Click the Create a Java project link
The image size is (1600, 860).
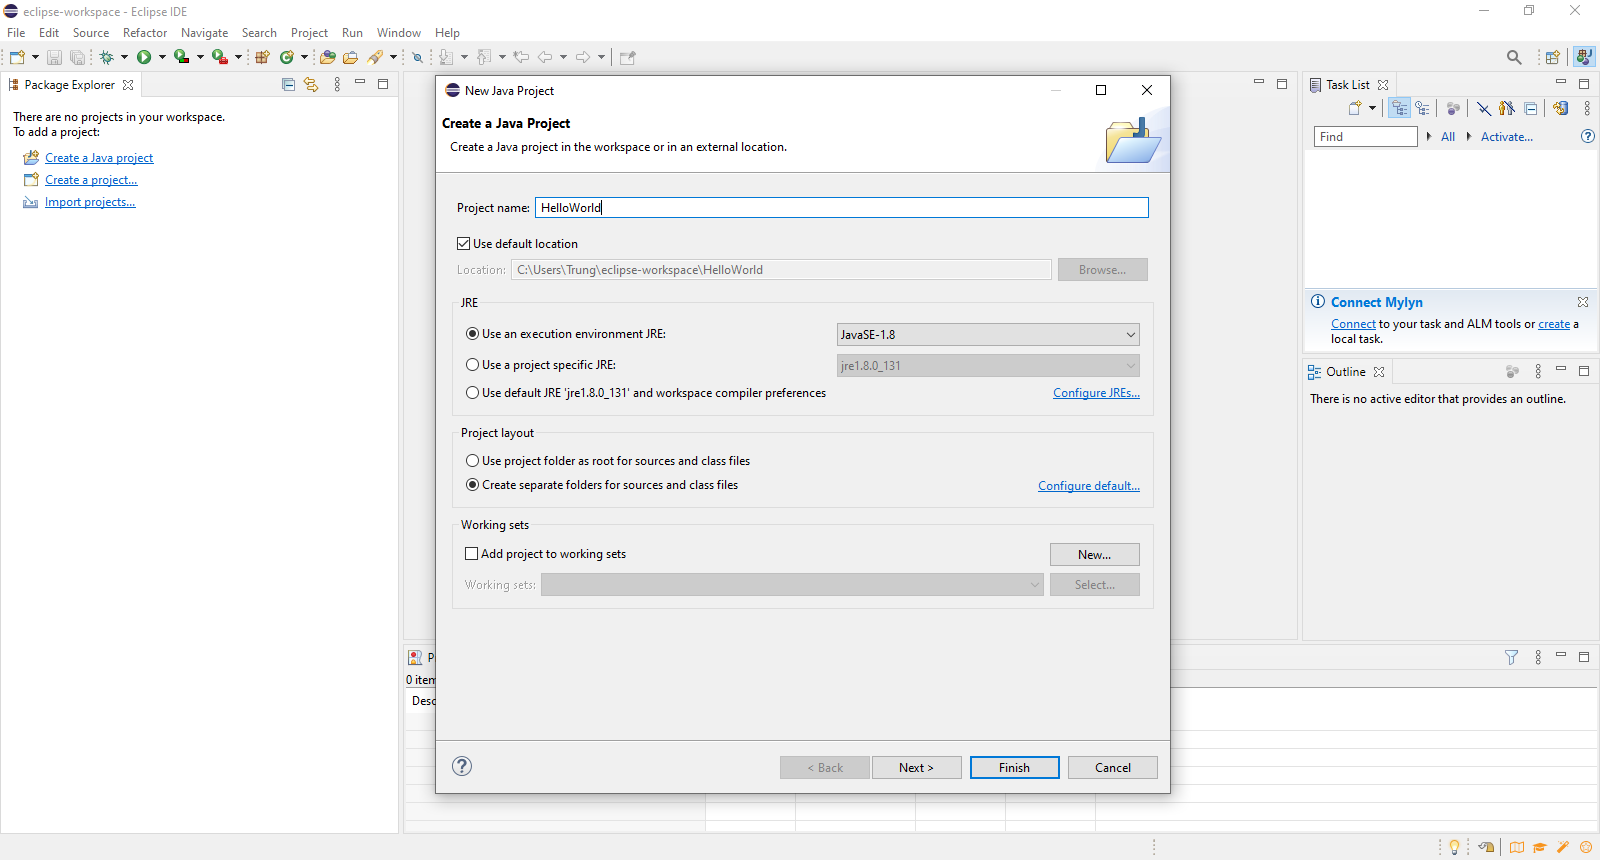tap(99, 158)
